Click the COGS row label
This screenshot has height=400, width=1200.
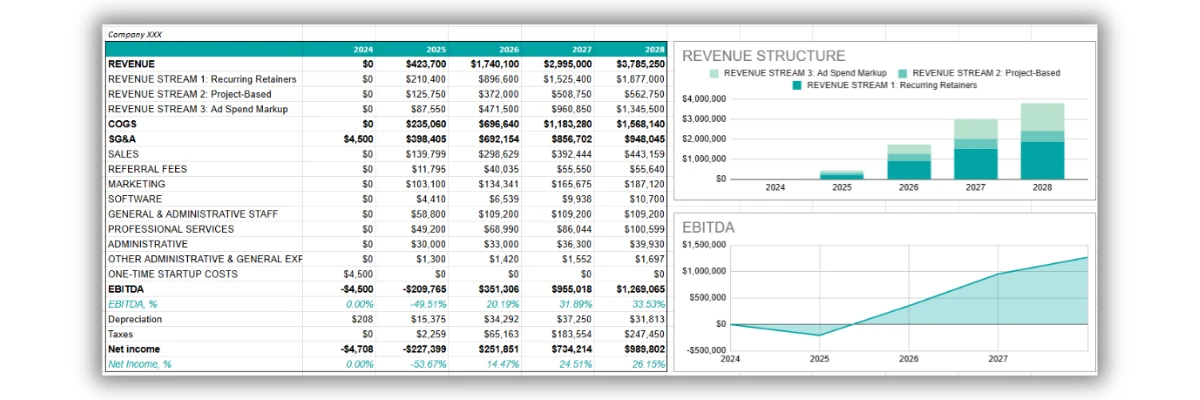click(x=122, y=124)
